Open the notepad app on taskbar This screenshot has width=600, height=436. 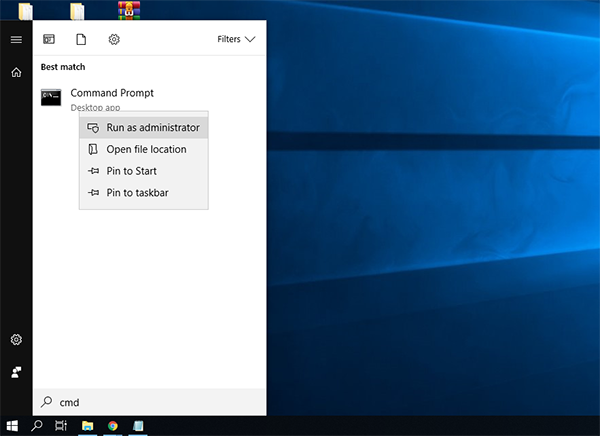138,426
